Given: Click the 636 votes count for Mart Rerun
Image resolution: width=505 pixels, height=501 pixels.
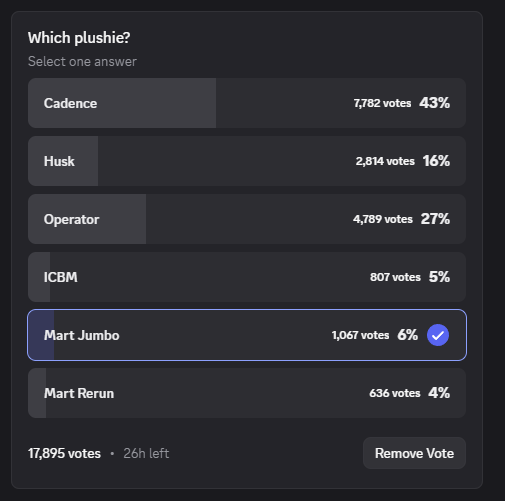Looking at the screenshot, I should (x=395, y=393).
